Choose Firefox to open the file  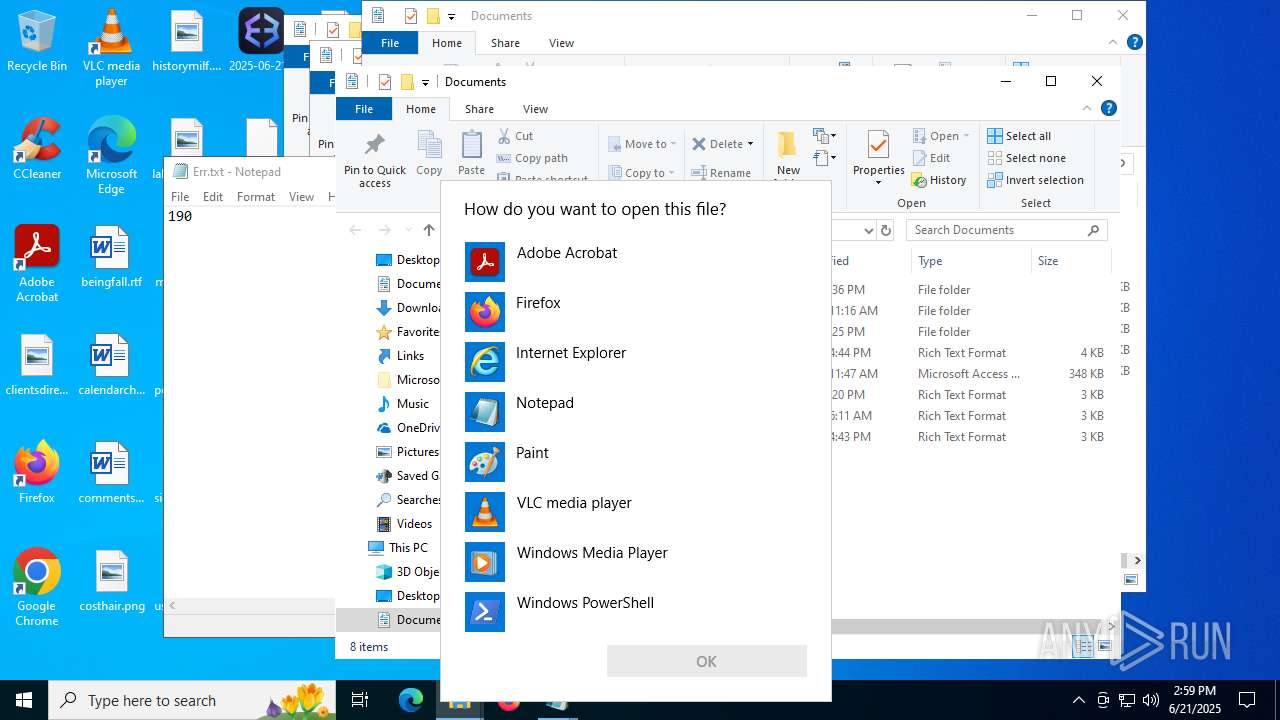(x=636, y=312)
